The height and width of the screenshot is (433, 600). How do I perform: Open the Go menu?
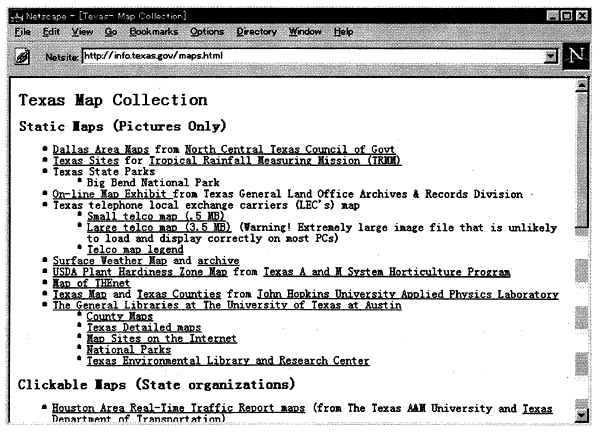click(x=111, y=32)
